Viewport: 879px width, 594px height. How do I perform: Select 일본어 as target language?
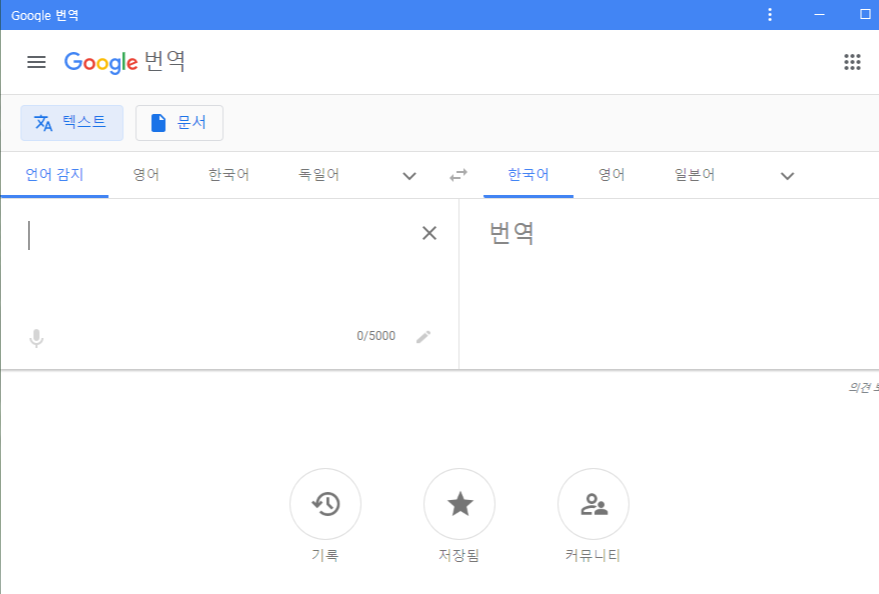[694, 175]
